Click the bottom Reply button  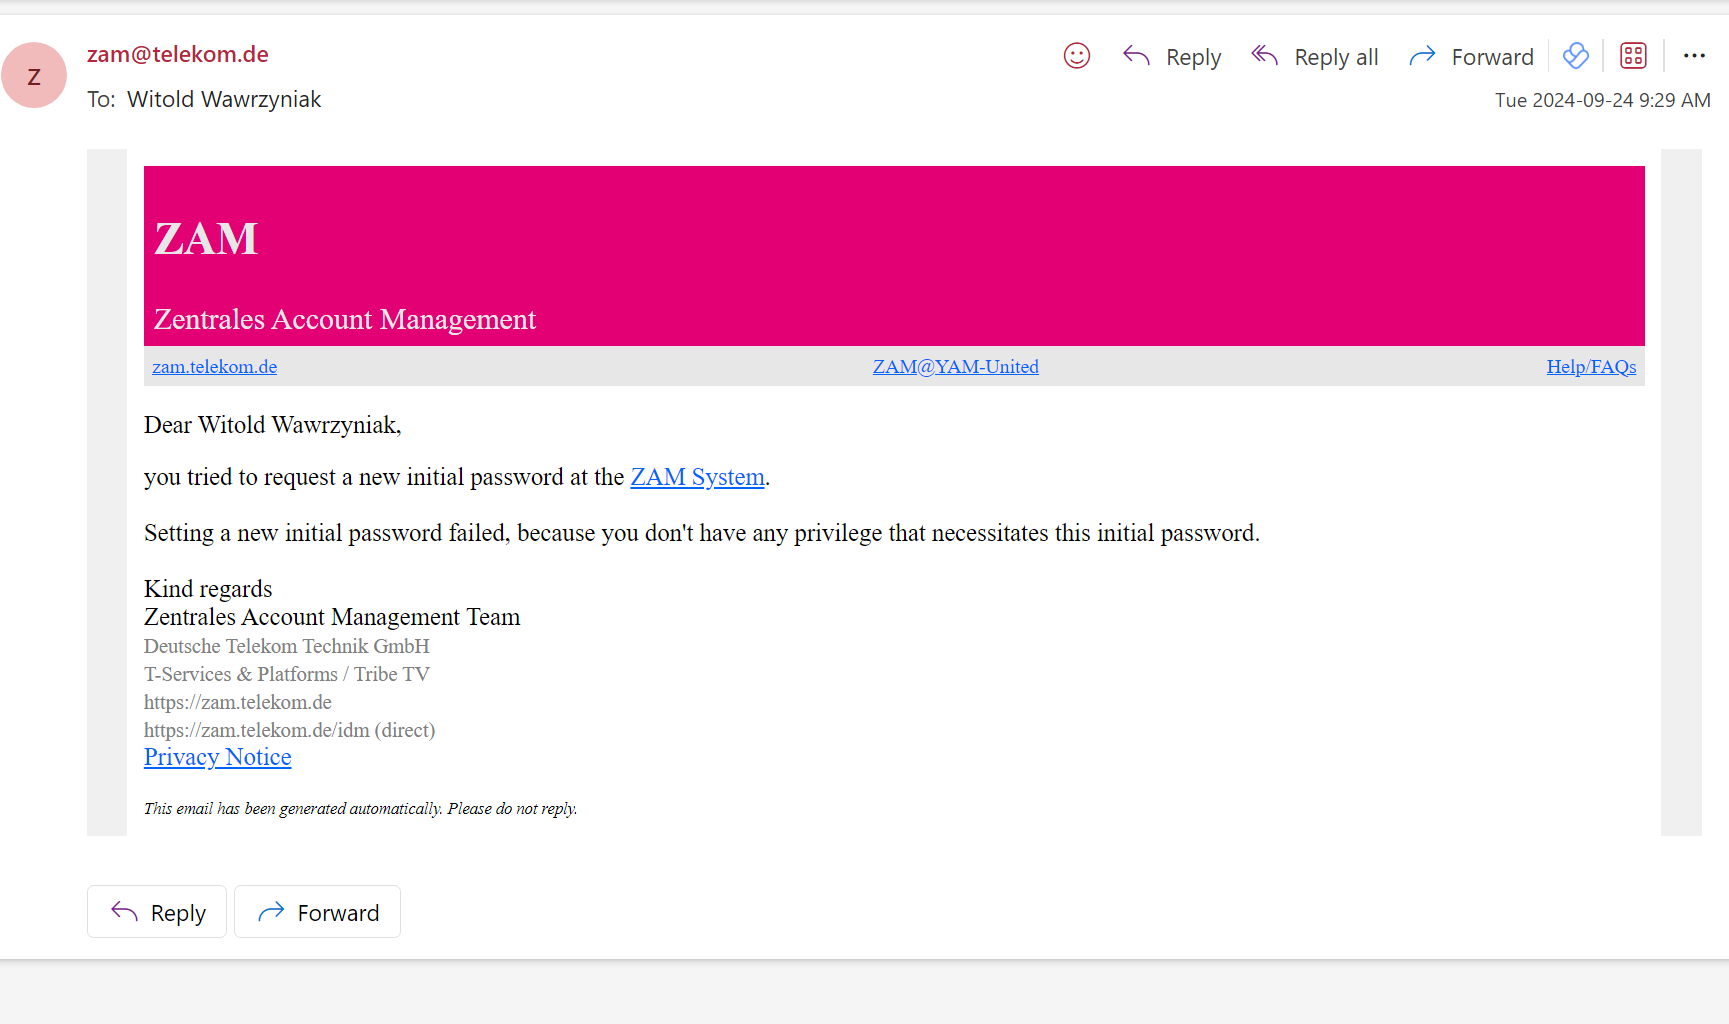[x=157, y=912]
